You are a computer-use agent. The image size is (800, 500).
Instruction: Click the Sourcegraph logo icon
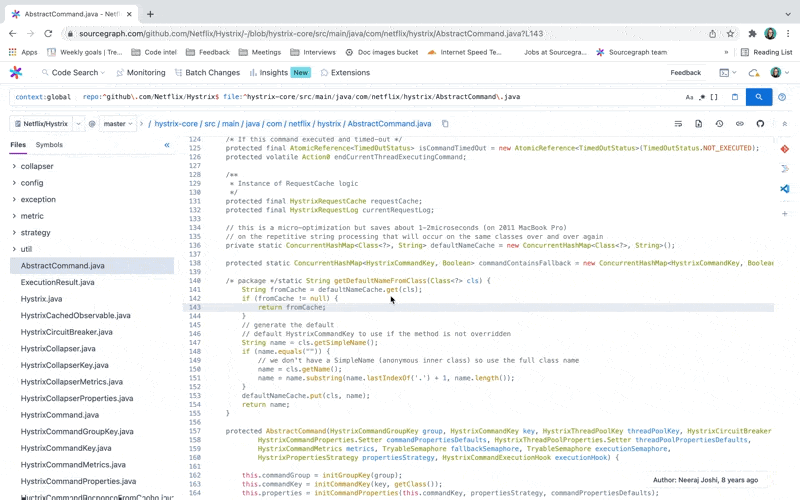tap(16, 73)
